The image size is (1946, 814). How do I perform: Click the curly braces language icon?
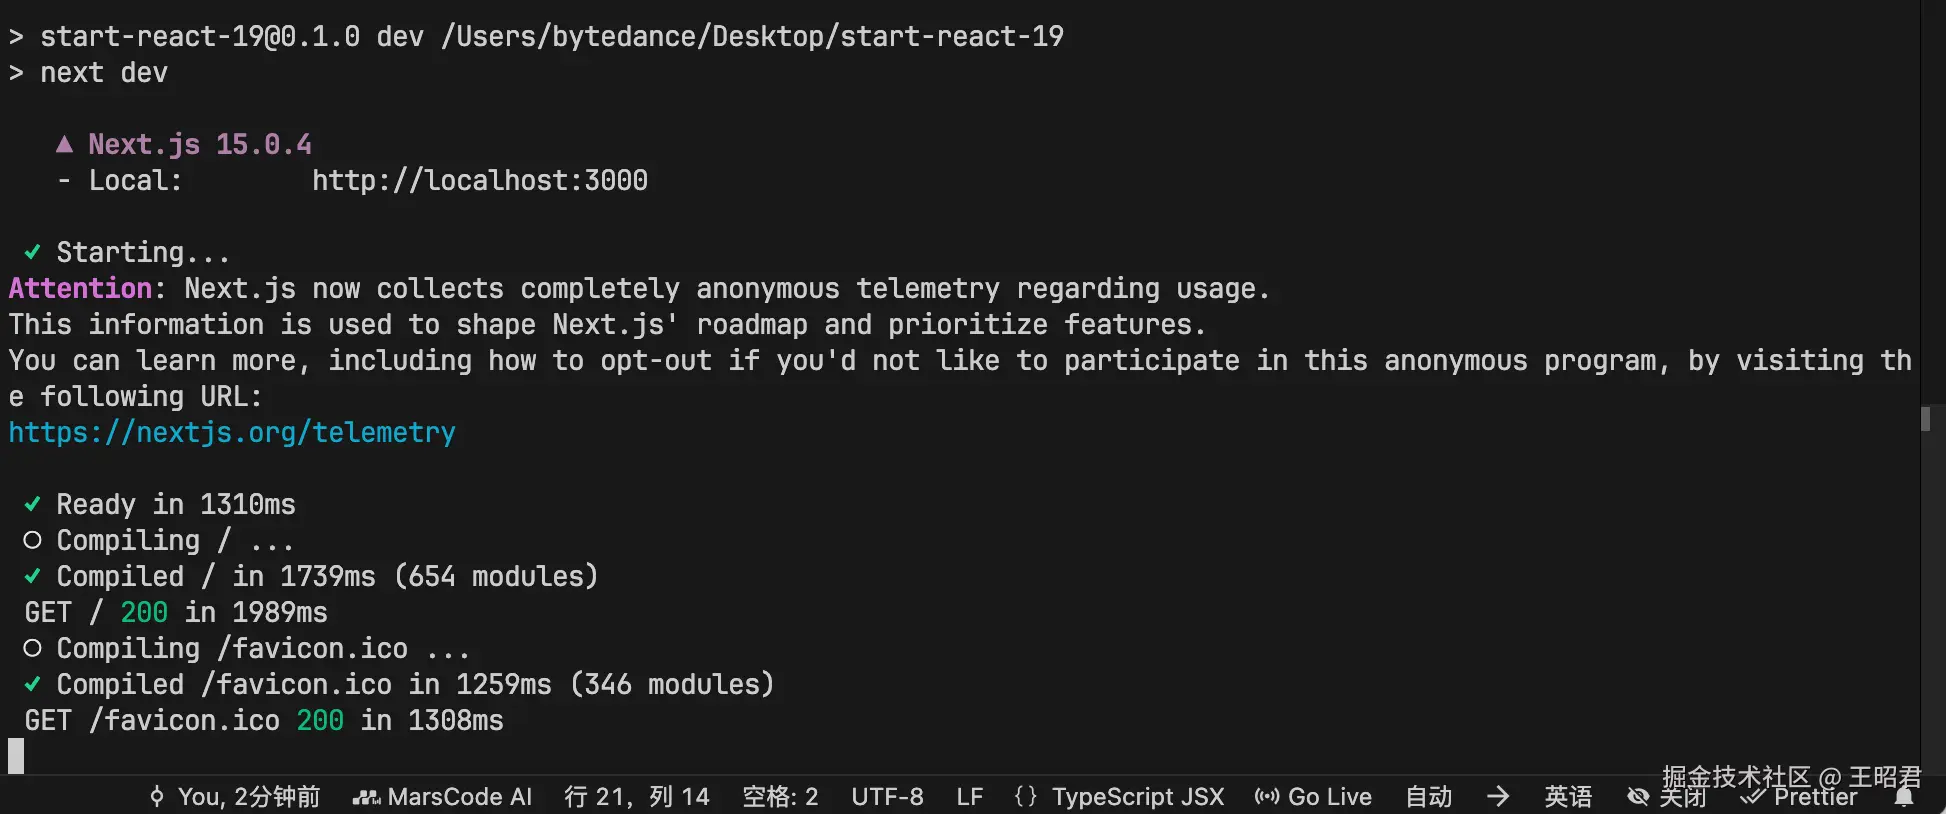[1025, 797]
